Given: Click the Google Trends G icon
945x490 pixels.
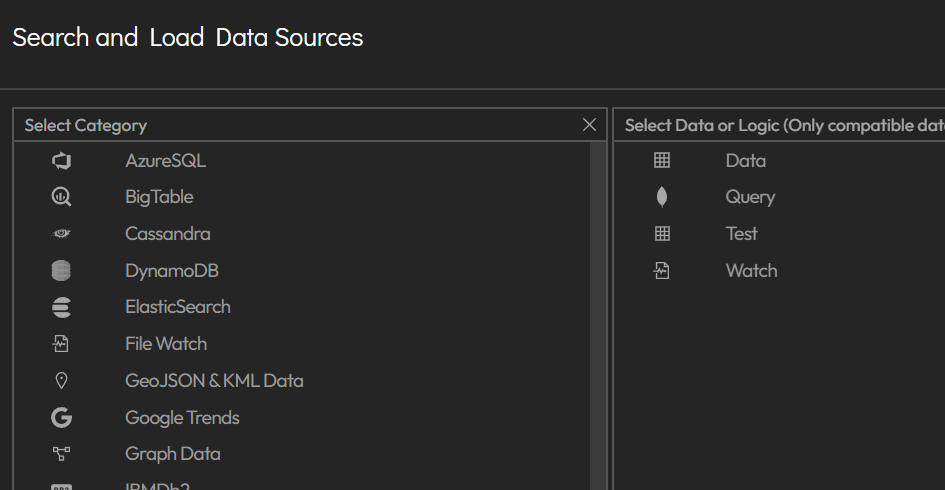Looking at the screenshot, I should [61, 418].
